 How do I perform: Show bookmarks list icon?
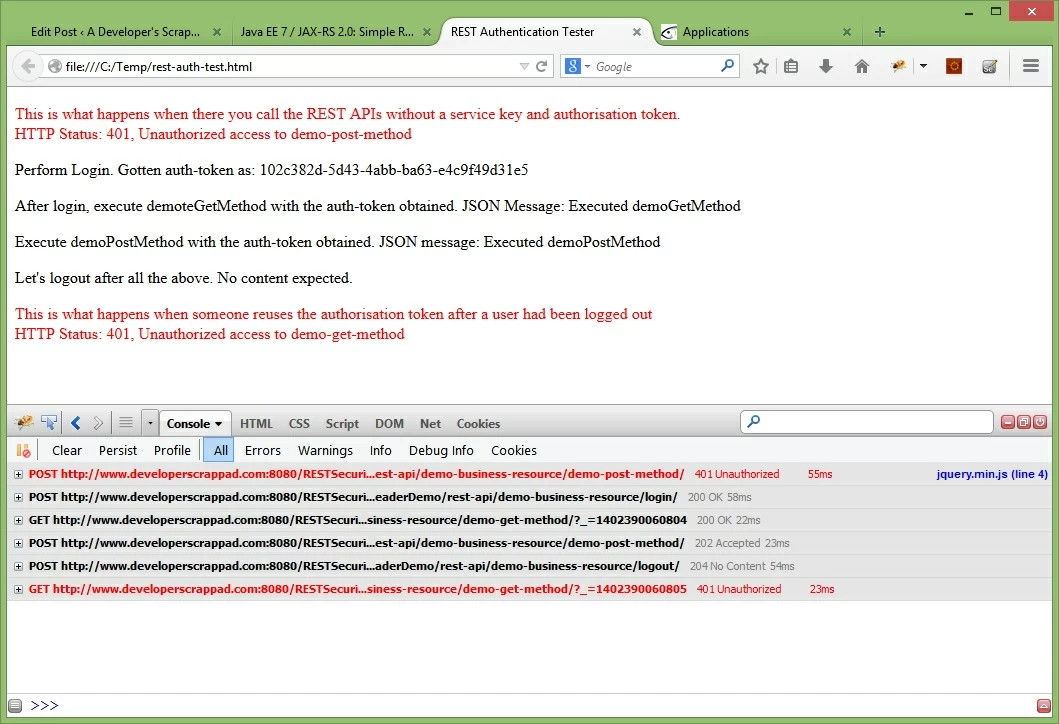tap(791, 66)
